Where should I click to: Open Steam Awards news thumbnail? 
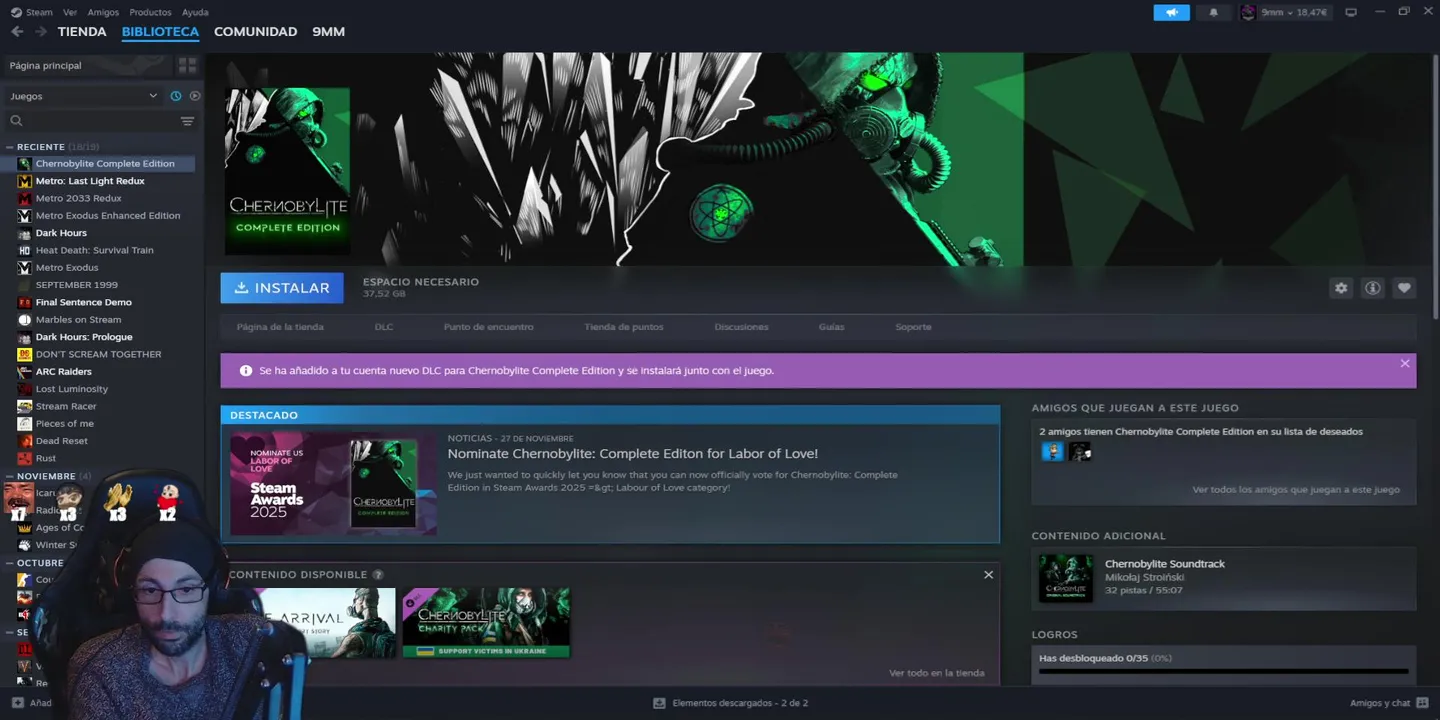(x=333, y=483)
